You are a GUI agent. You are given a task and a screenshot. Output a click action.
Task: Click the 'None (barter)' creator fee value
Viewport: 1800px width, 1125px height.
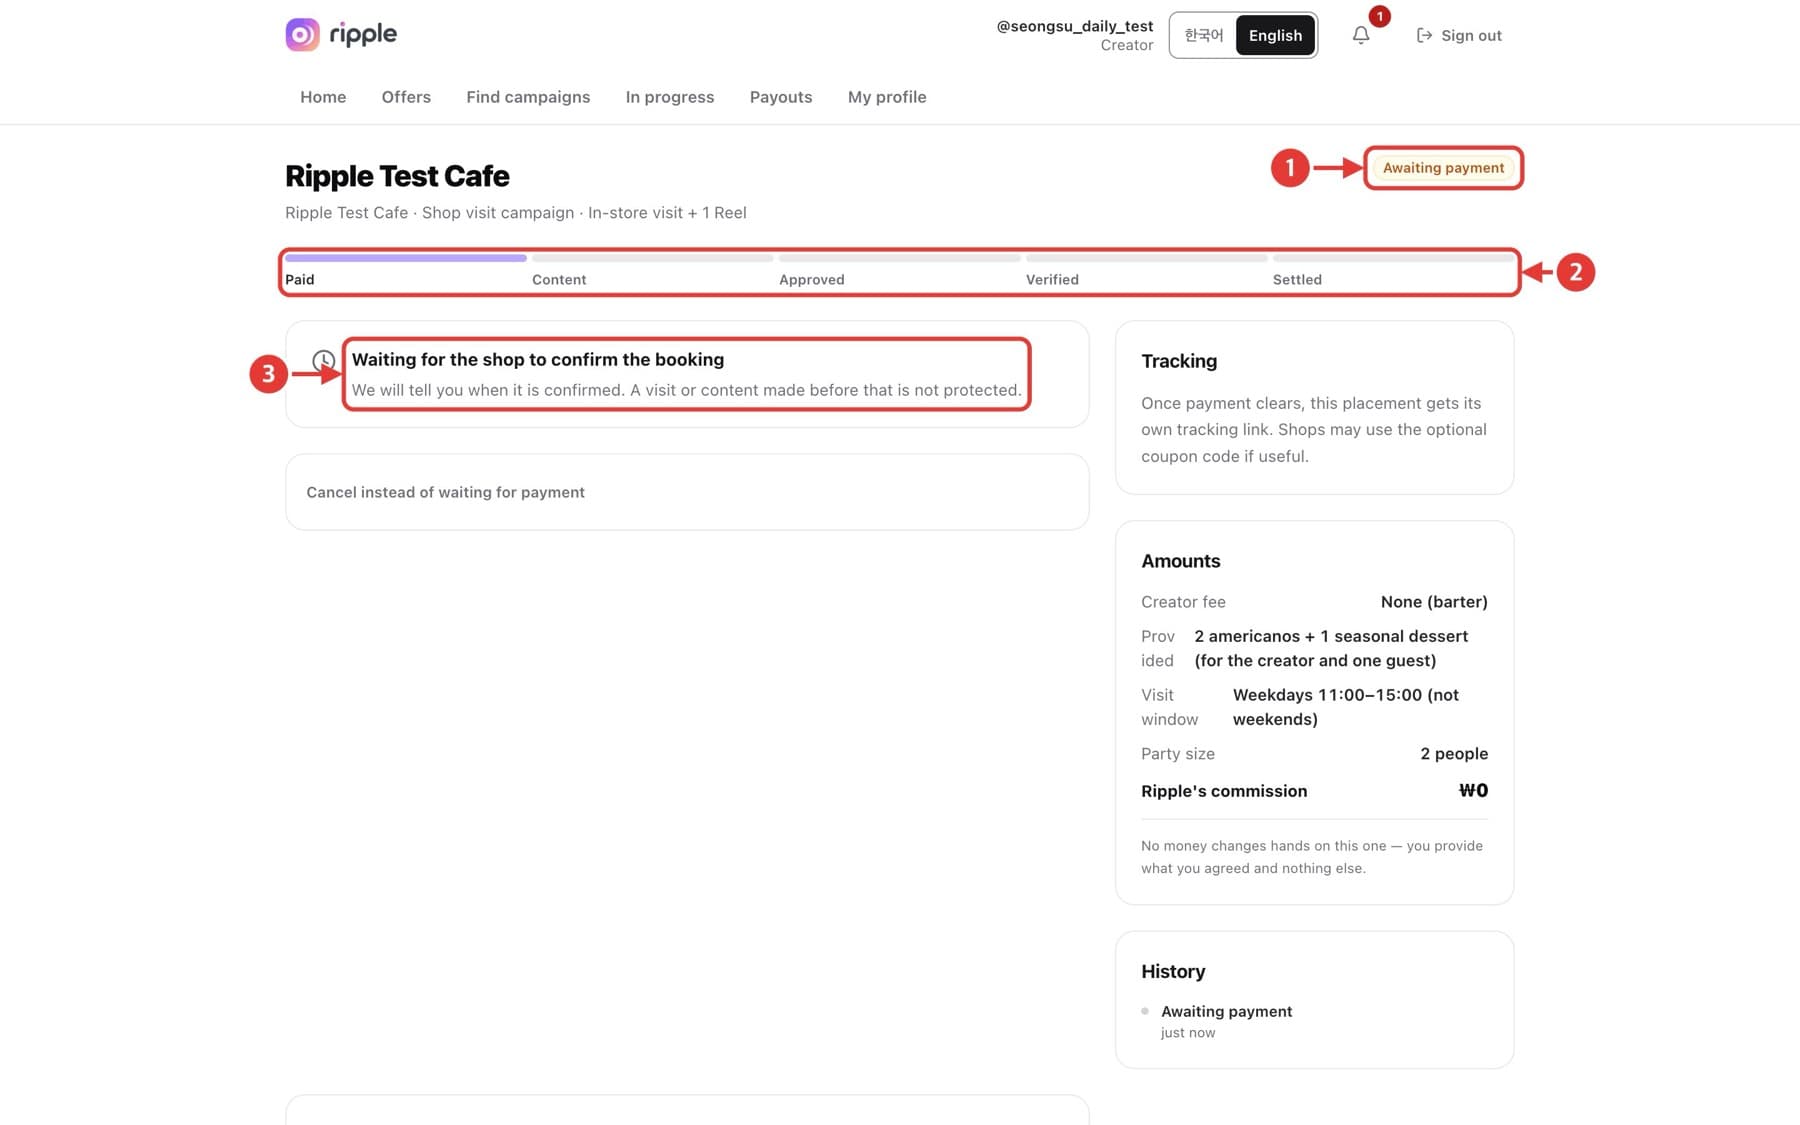[x=1434, y=602]
